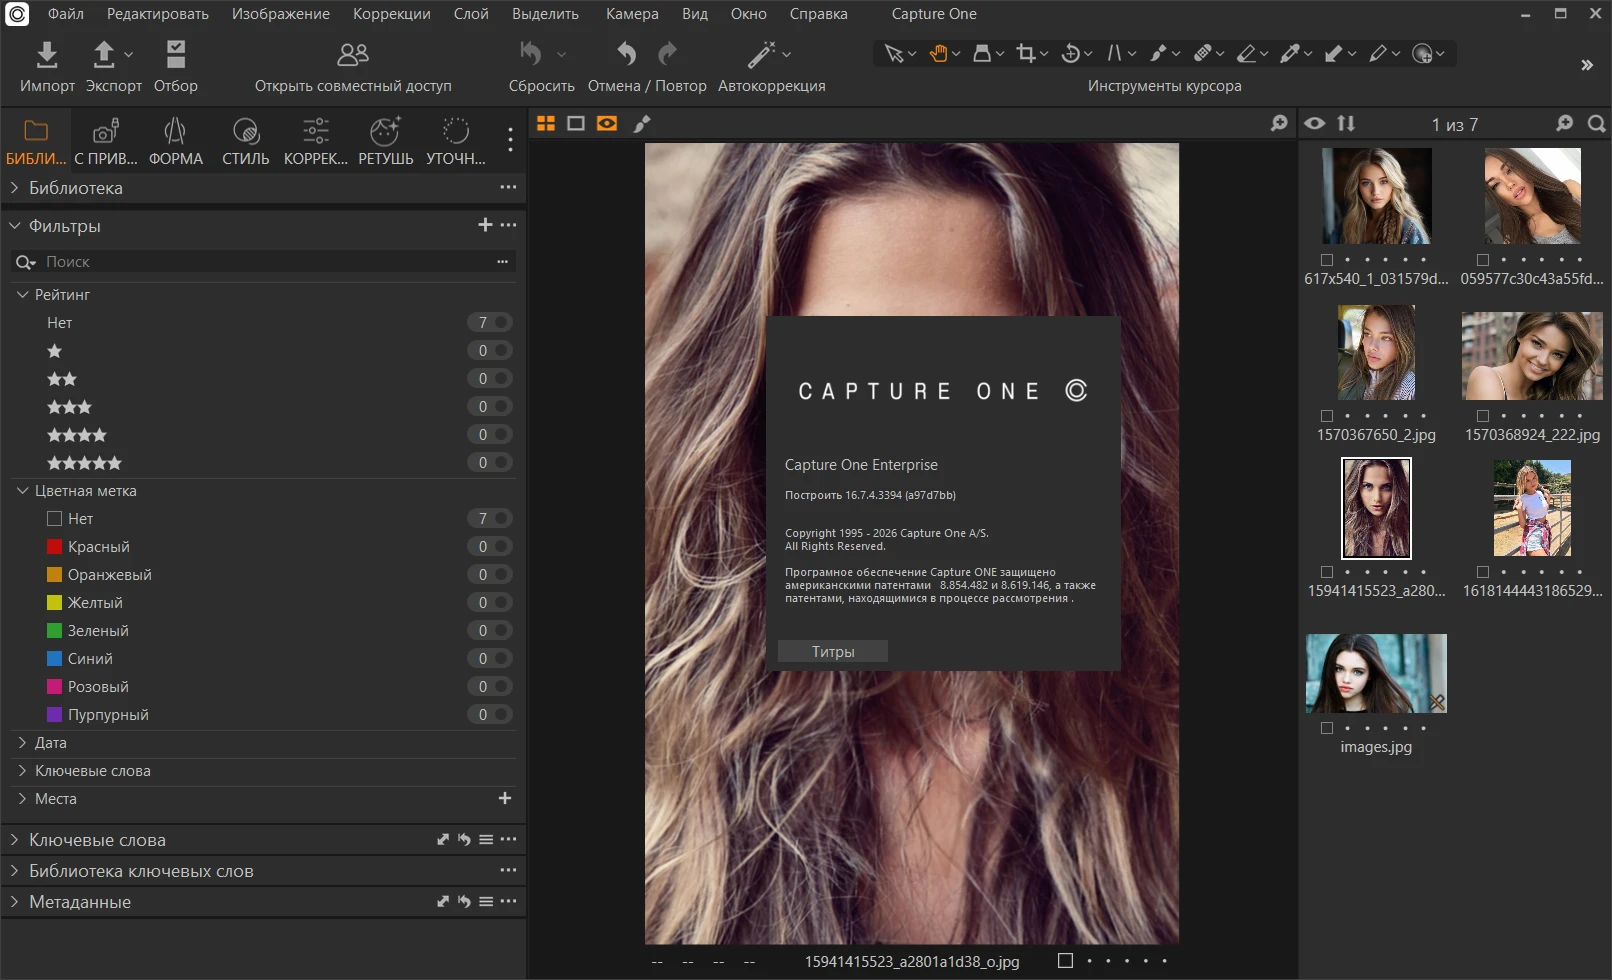Screen dimensions: 1612x980
Task: Click the Reset (Сбросить) icon
Action: (531, 55)
